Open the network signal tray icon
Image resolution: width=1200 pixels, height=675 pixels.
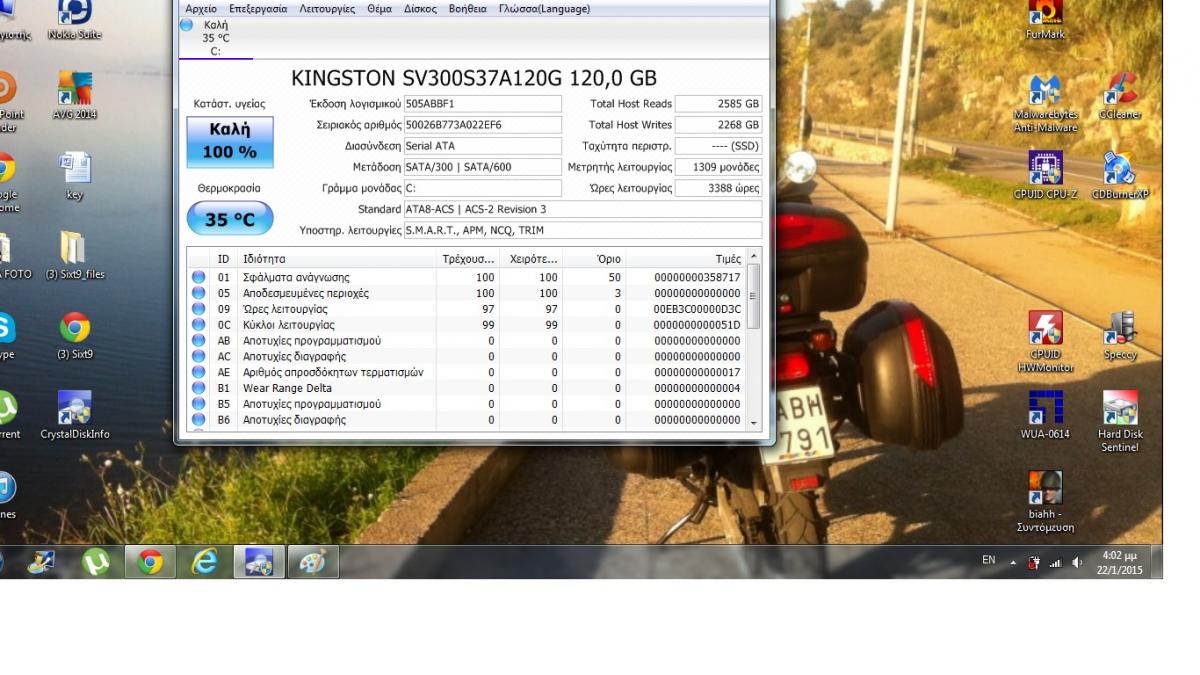(x=1056, y=562)
